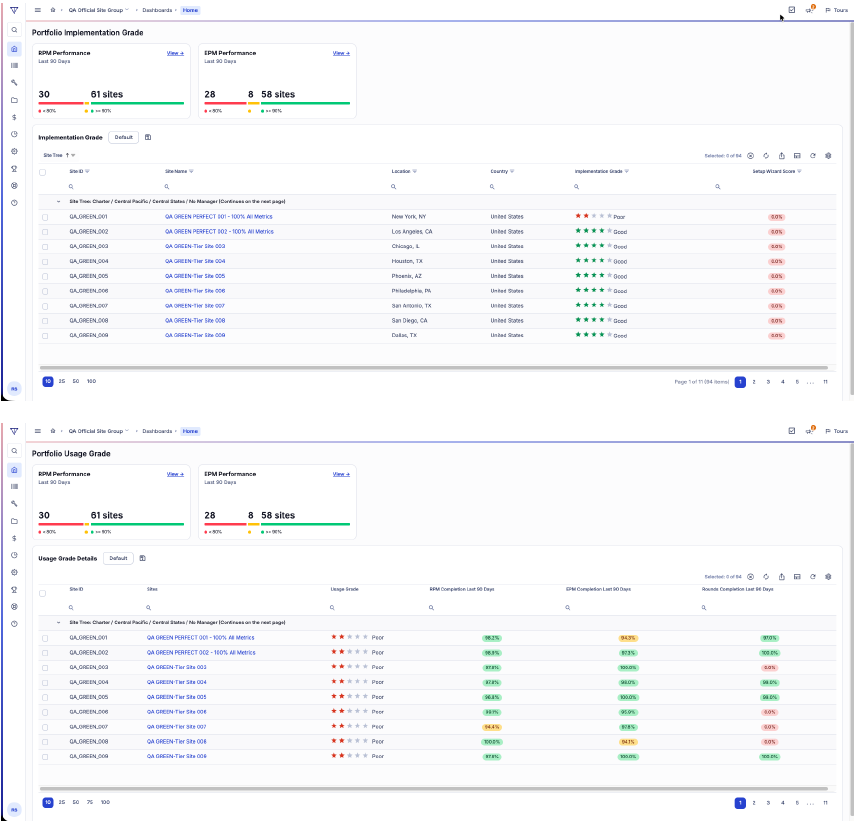
Task: Open QA GREEN PERFECT 002 link in Implementation table
Action: (x=219, y=232)
